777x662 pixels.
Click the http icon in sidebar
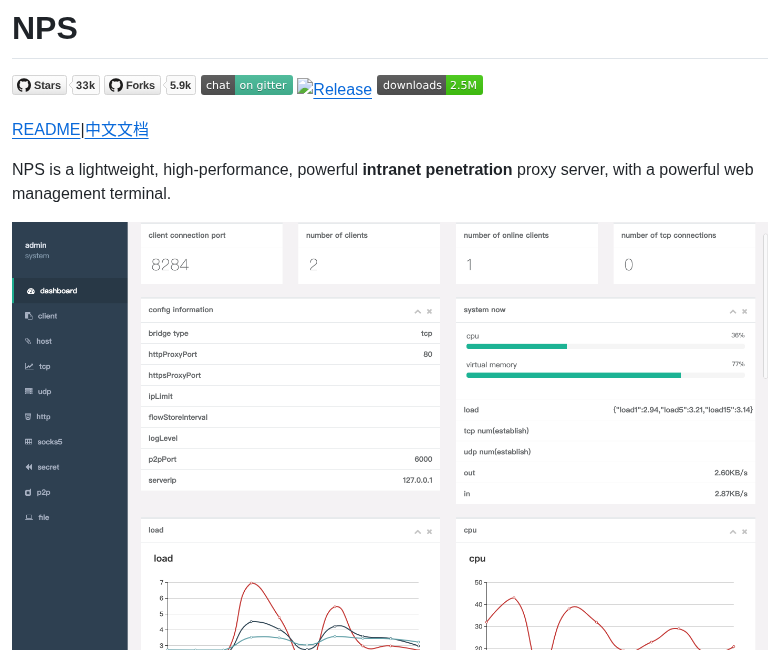[x=28, y=417]
